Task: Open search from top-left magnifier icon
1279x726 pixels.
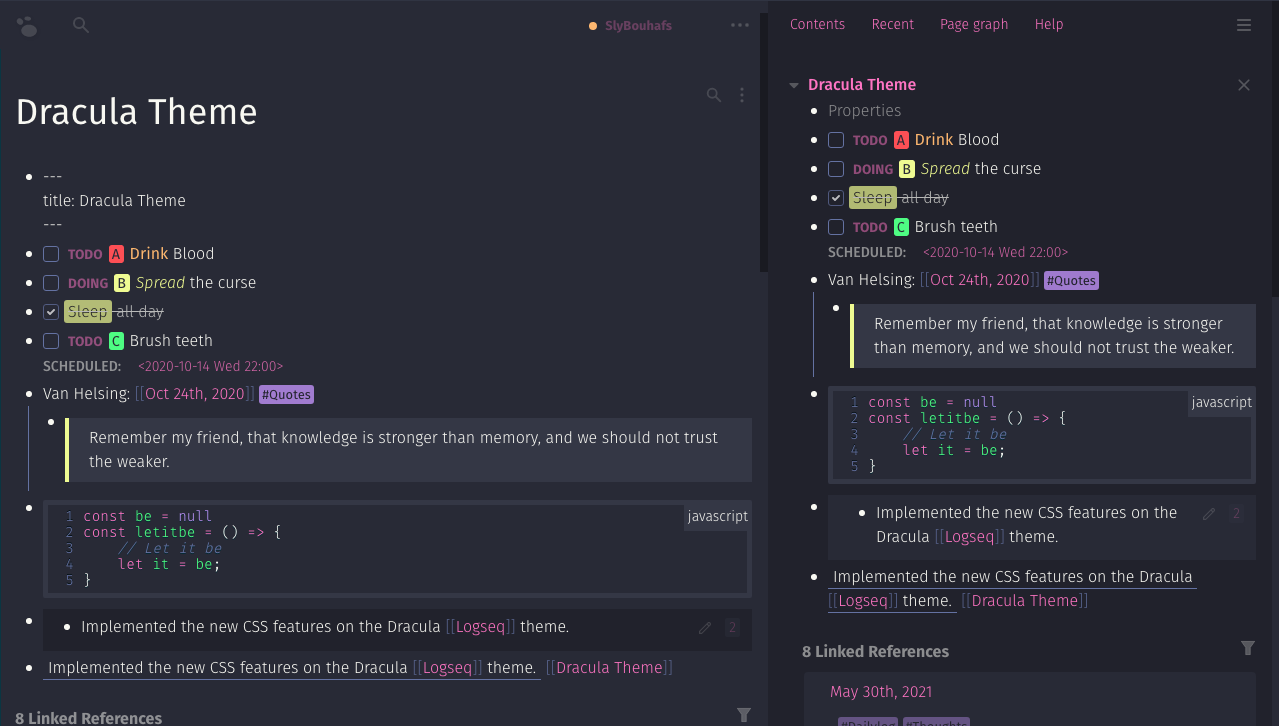Action: 81,26
